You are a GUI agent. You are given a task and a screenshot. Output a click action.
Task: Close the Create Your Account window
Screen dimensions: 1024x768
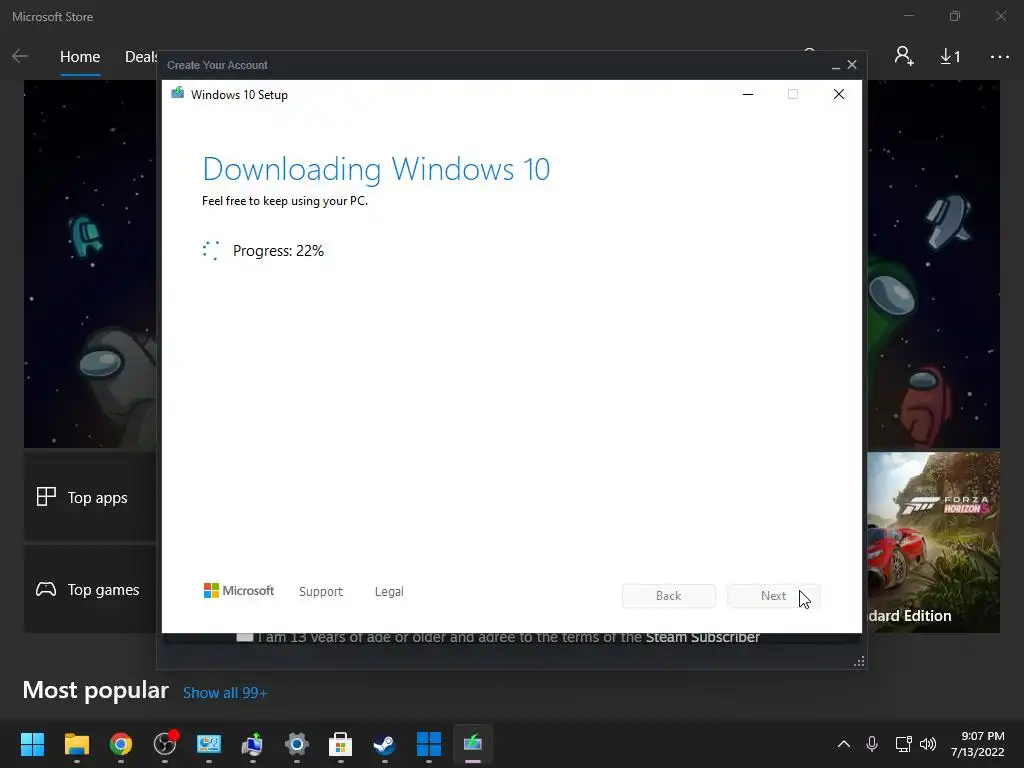tap(852, 65)
